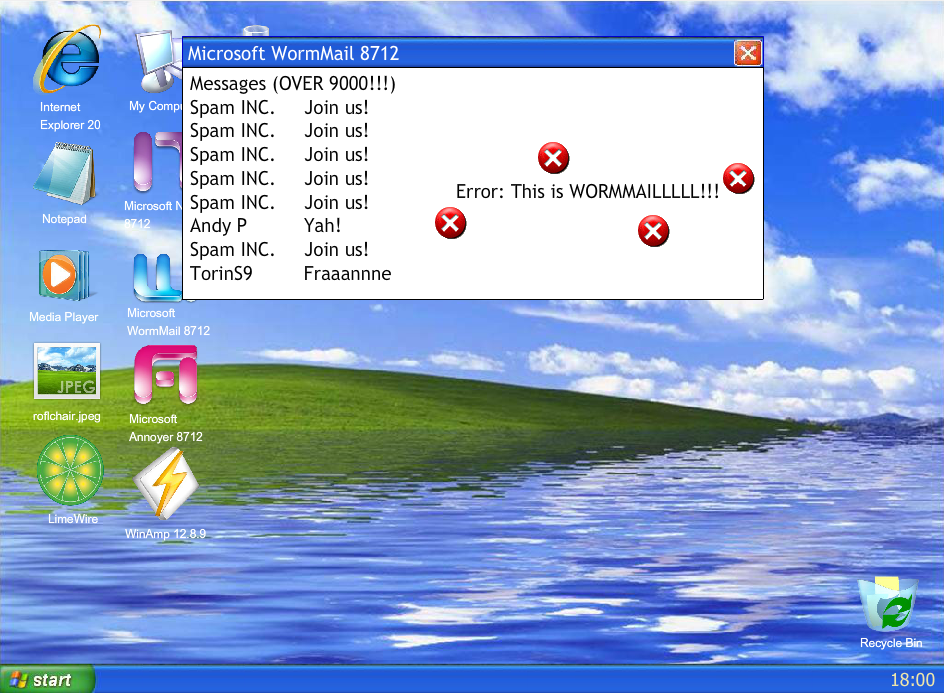Open the Internet Explorer 20 desktop icon
This screenshot has width=944, height=693.
pos(69,60)
